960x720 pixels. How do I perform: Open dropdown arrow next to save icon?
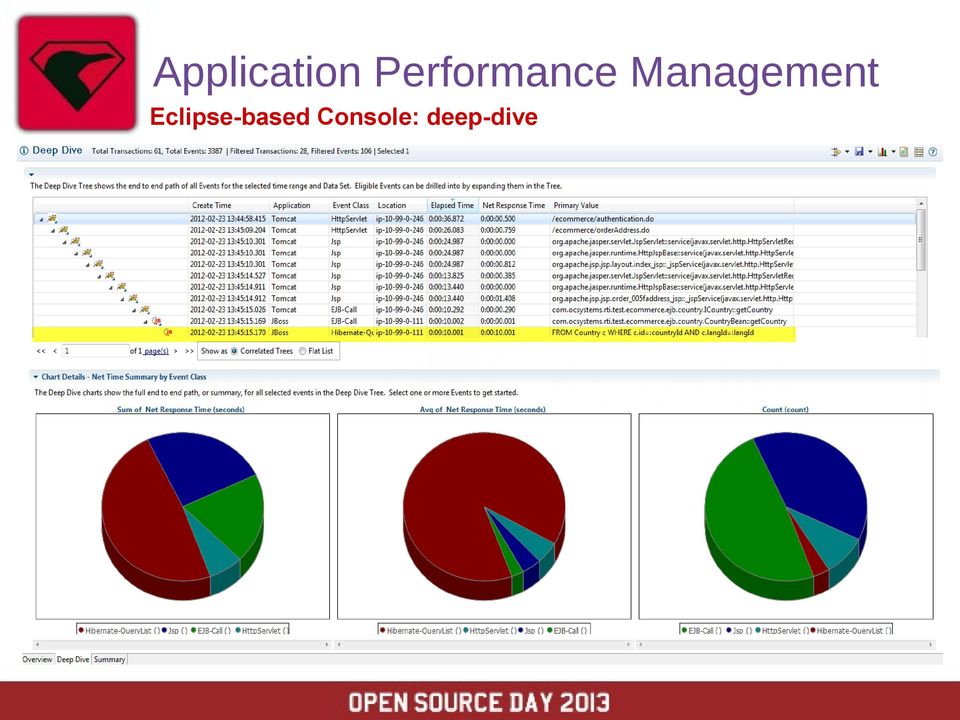870,152
